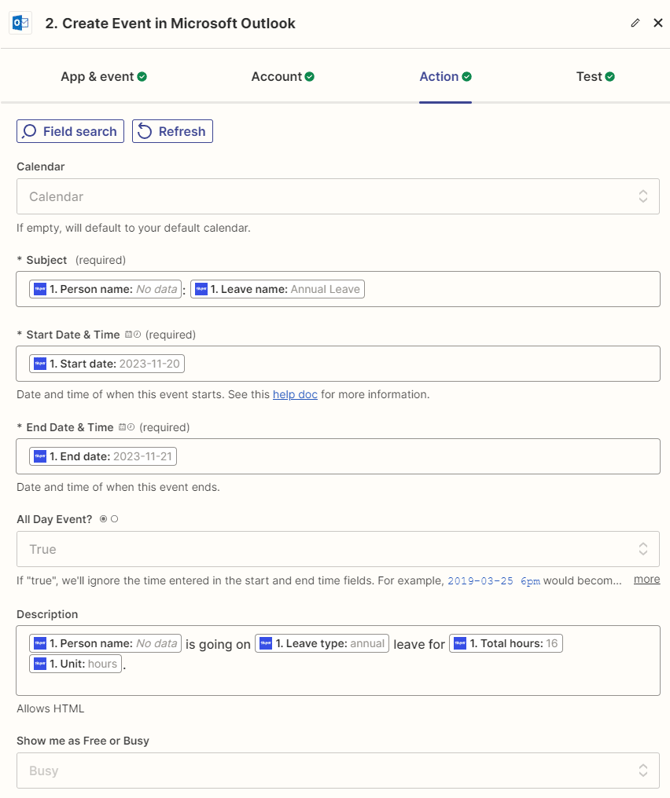Screen dimensions: 670x798
Task: Click the Leave type pill in Description
Action: [322, 643]
